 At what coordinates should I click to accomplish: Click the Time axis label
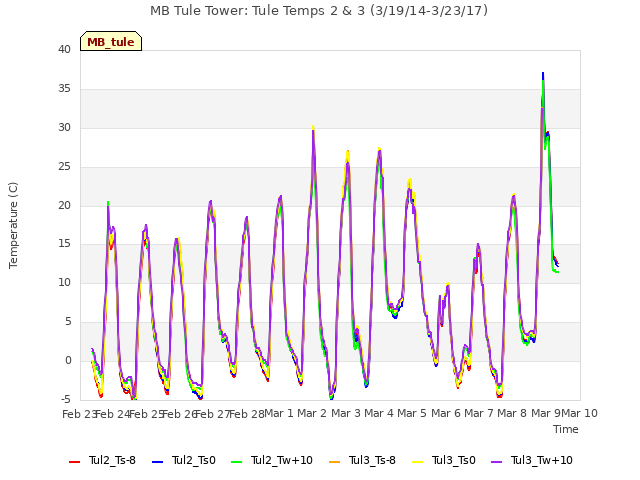[566, 429]
